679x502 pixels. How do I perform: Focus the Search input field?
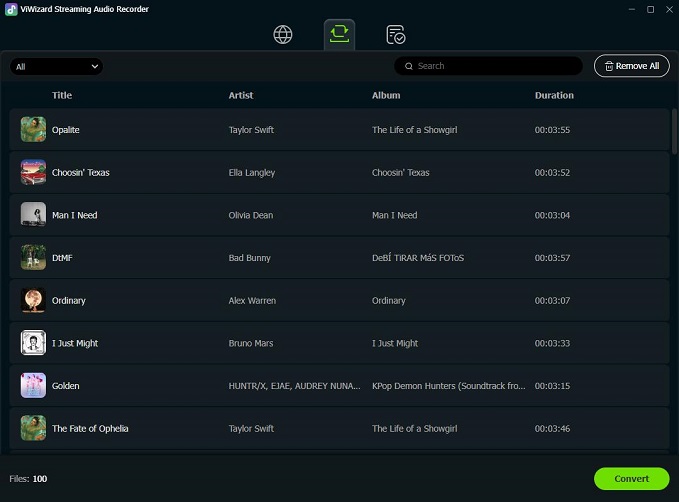click(x=488, y=66)
